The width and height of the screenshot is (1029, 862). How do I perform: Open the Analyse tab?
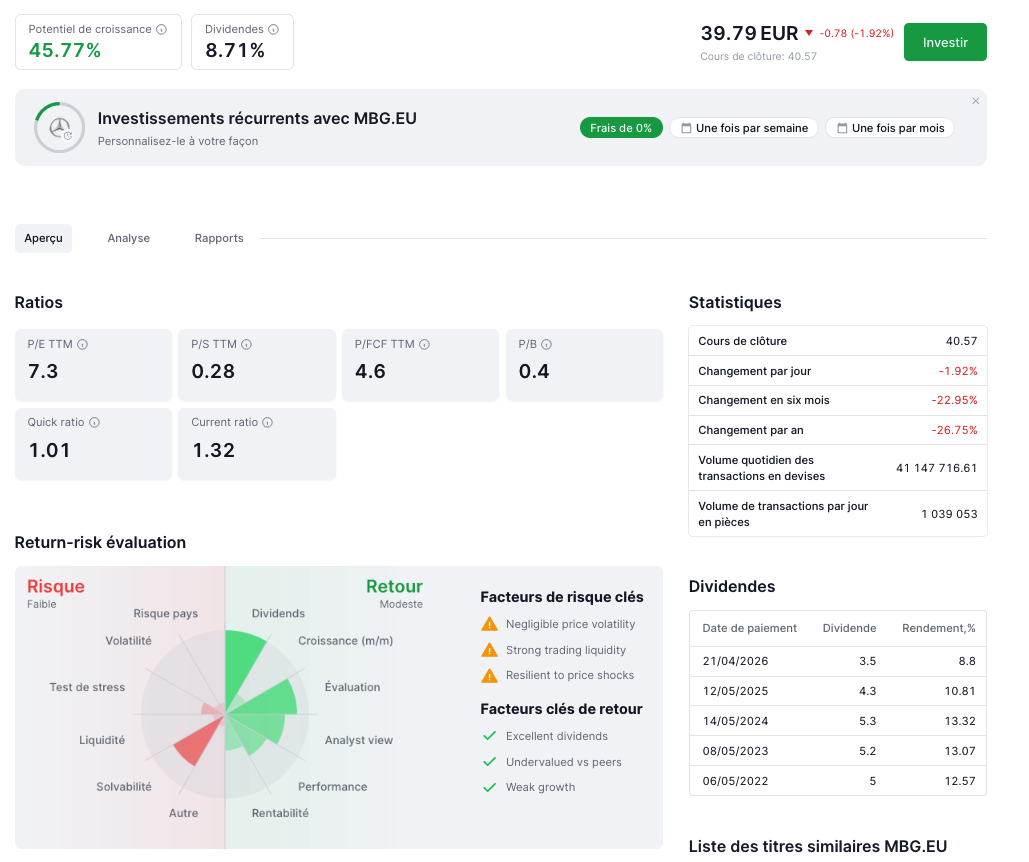pyautogui.click(x=129, y=238)
